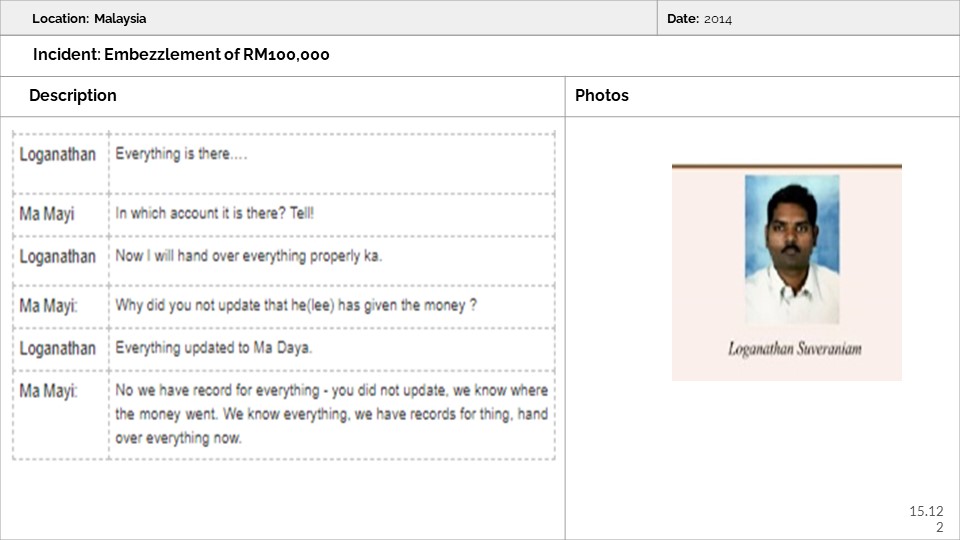Click the Loganathan Suveraniam photo caption
960x540 pixels.
click(x=794, y=349)
